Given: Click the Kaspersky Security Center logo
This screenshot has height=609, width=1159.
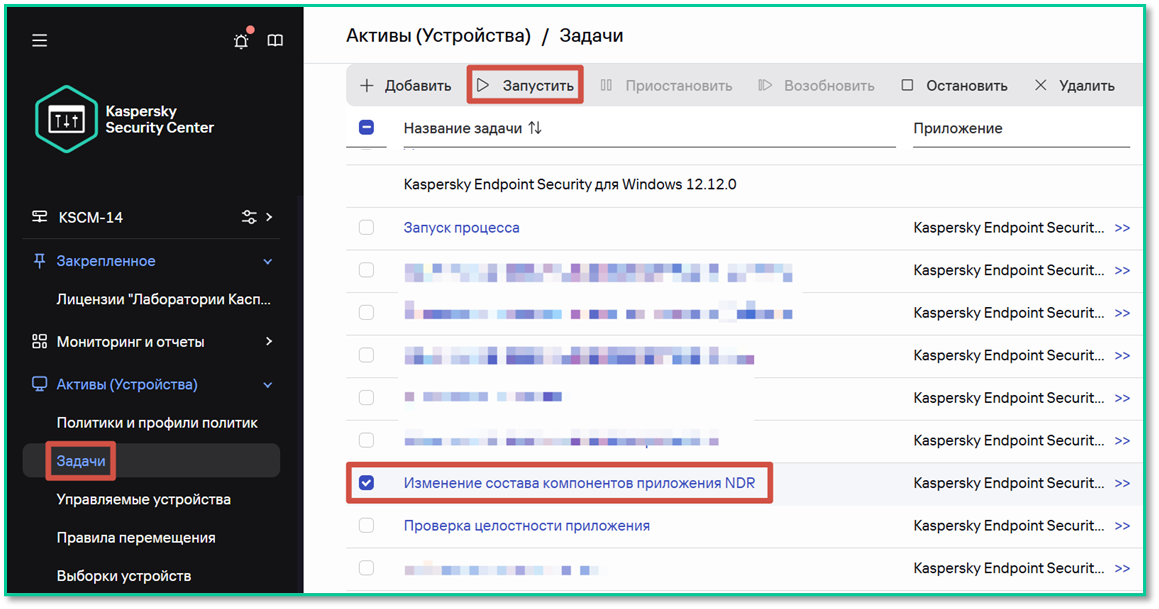Looking at the screenshot, I should coord(124,119).
